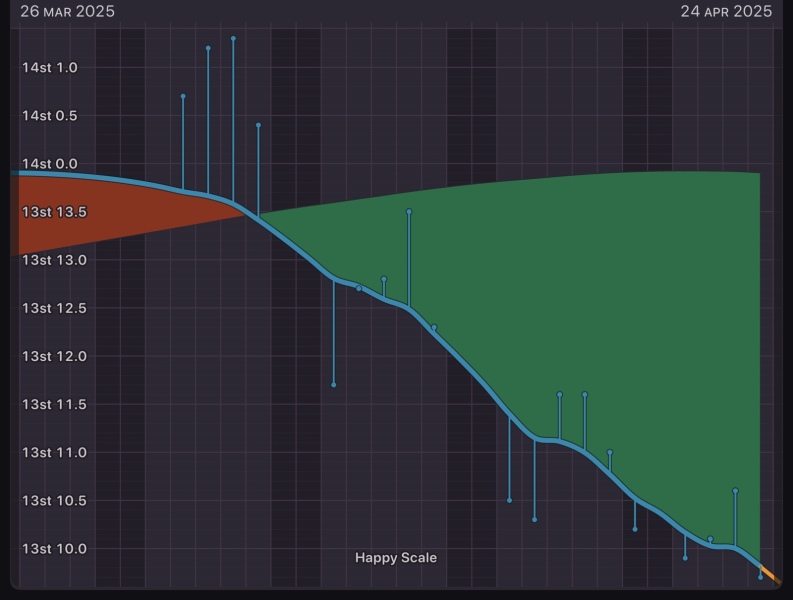Tap the late weigh-in point near 13st 10.6
Screen dimensions: 793x600
(x=735, y=491)
